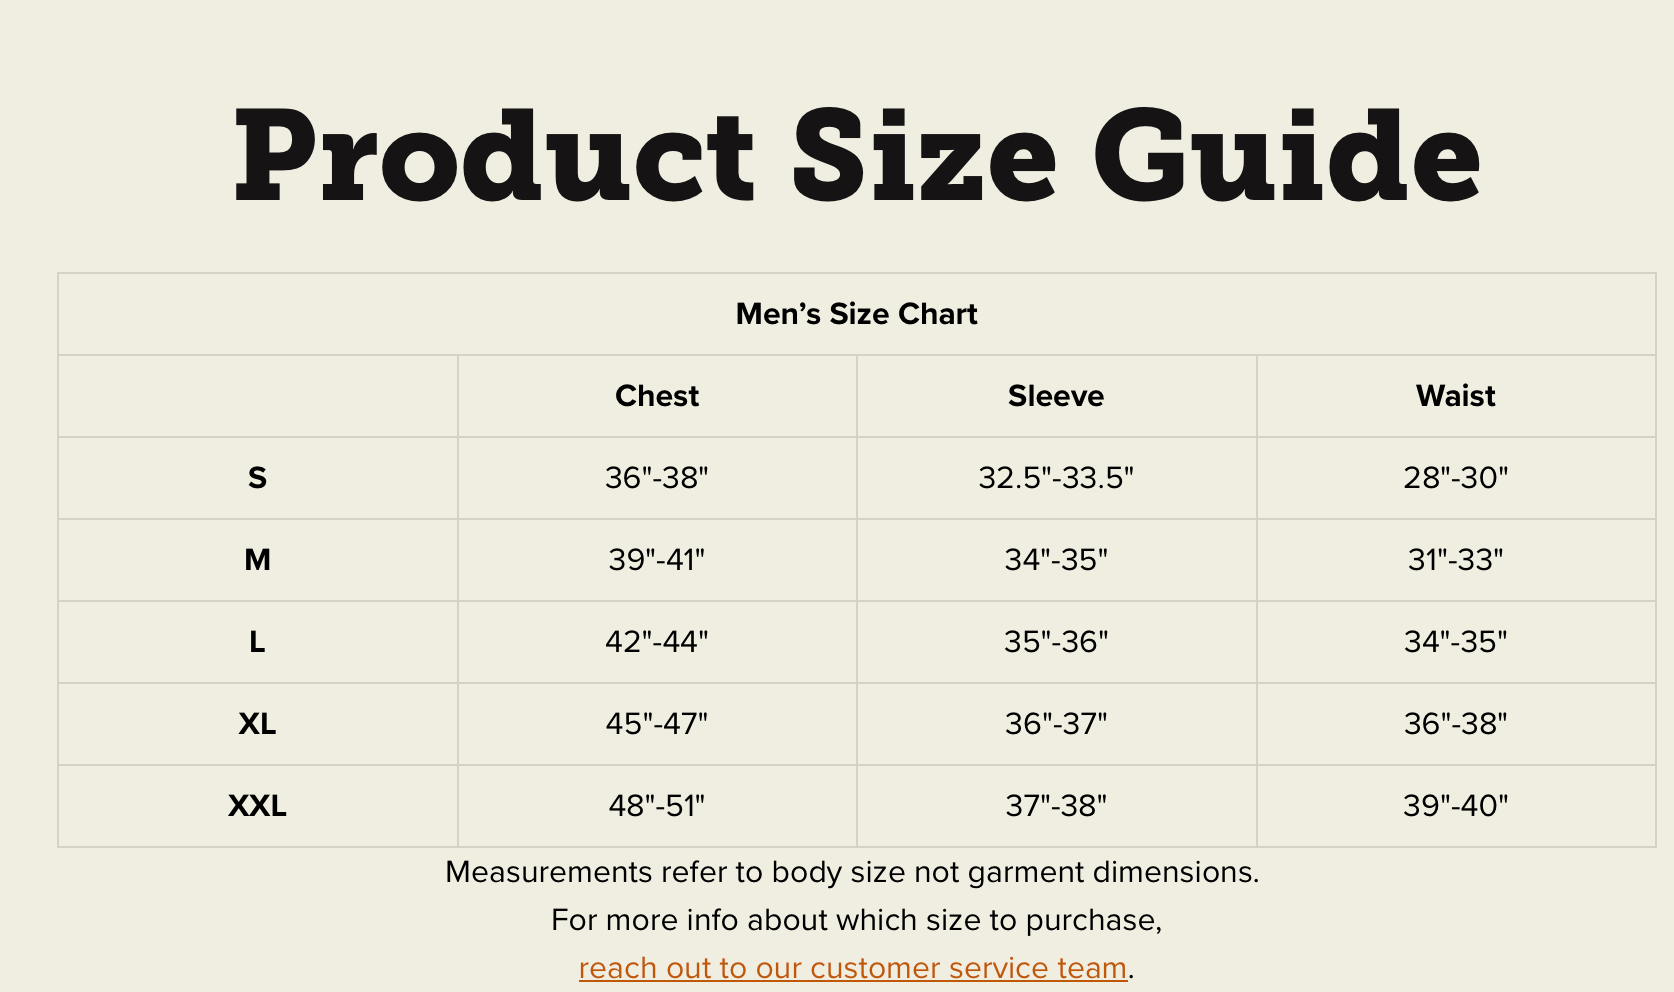Select the L size row label
Image resolution: width=1674 pixels, height=992 pixels.
click(x=257, y=642)
